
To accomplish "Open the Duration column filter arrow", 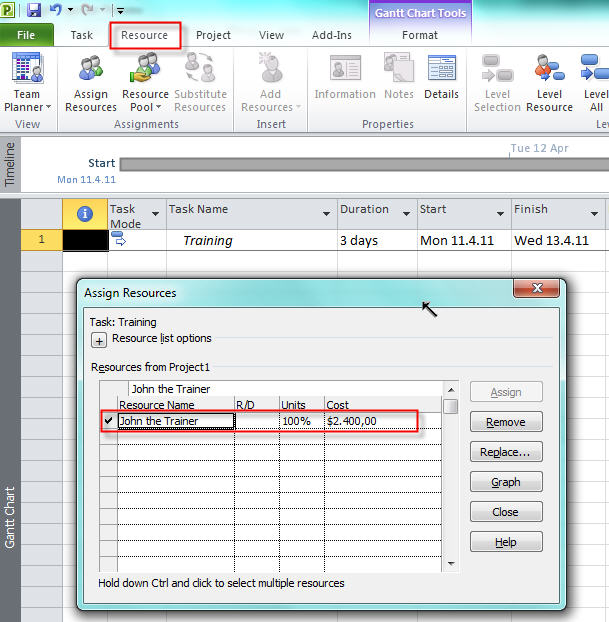I will 407,214.
